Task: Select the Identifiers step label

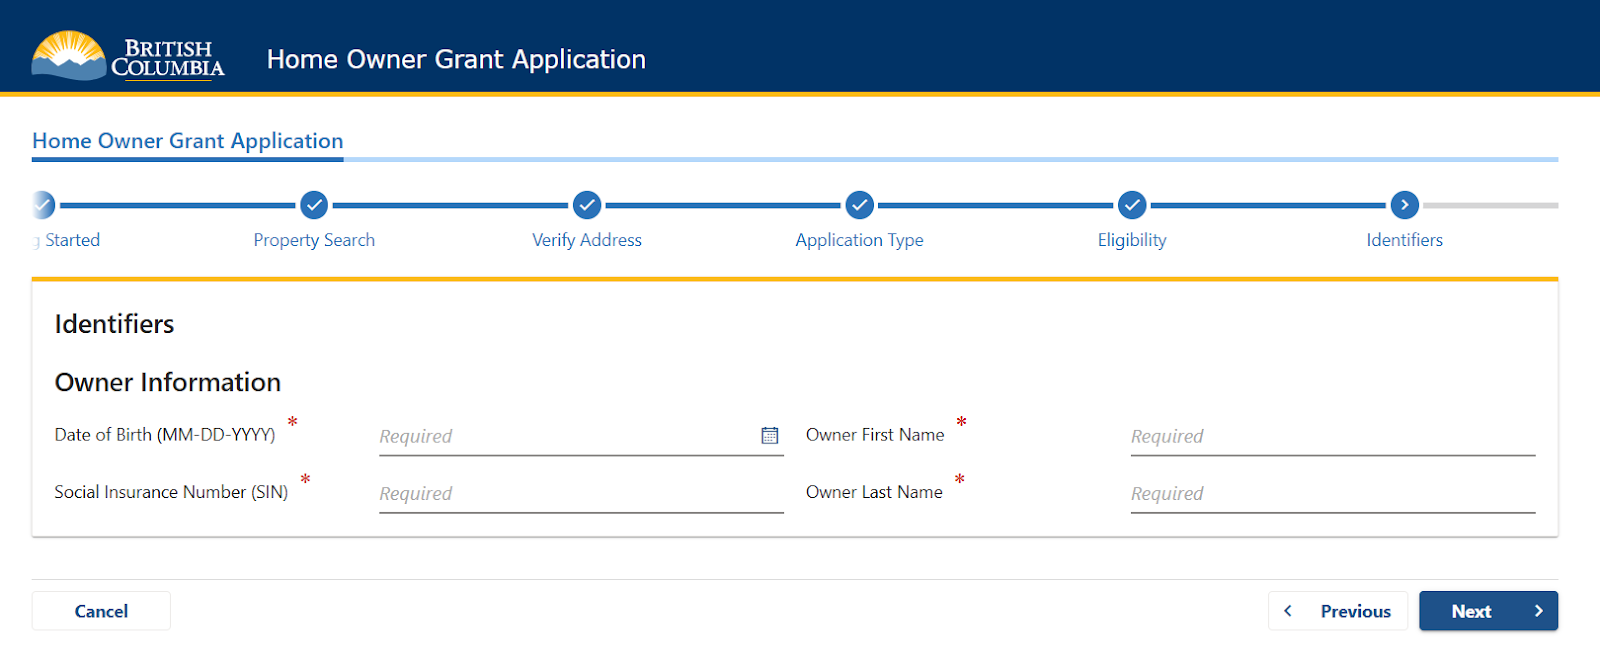Action: pos(1404,240)
